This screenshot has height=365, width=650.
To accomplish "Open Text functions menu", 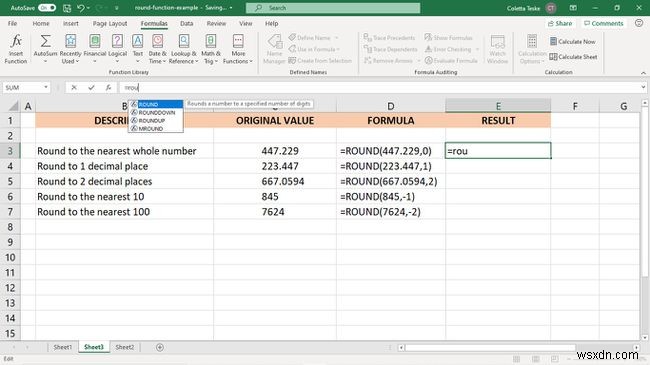I will [x=138, y=49].
